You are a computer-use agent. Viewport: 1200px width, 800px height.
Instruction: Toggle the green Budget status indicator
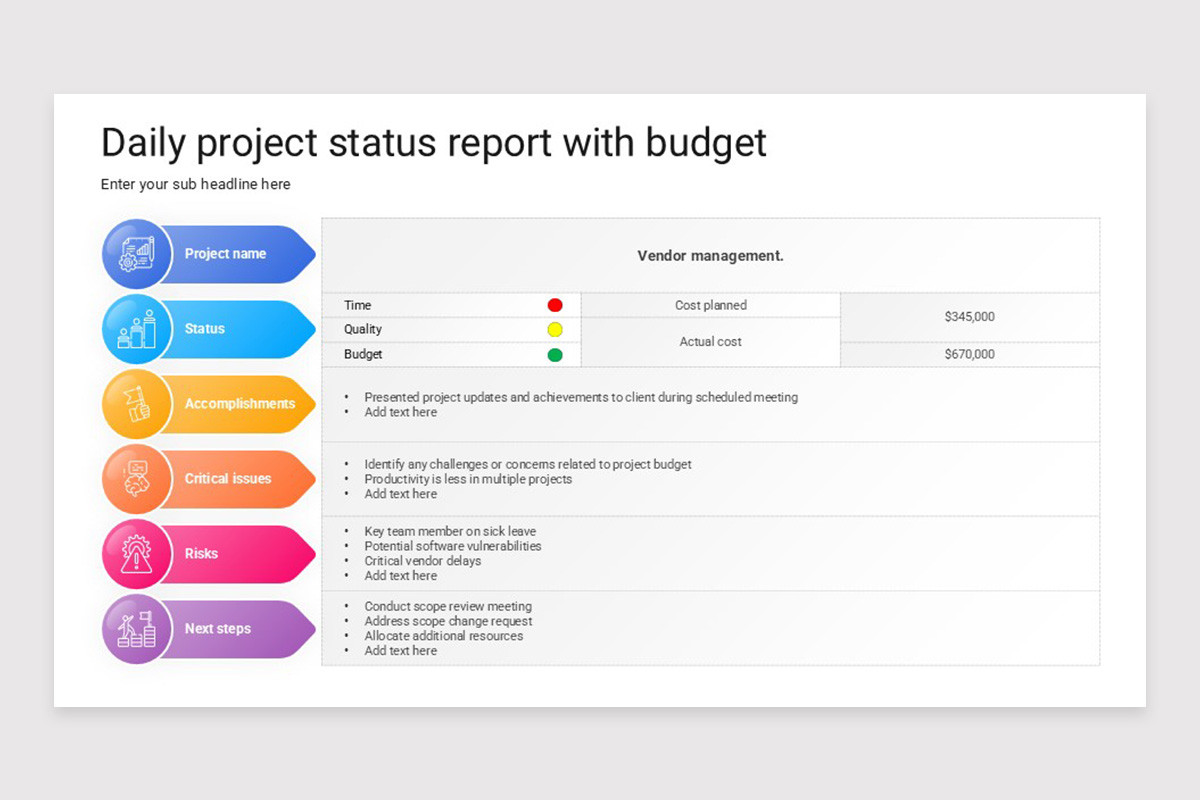pyautogui.click(x=556, y=354)
